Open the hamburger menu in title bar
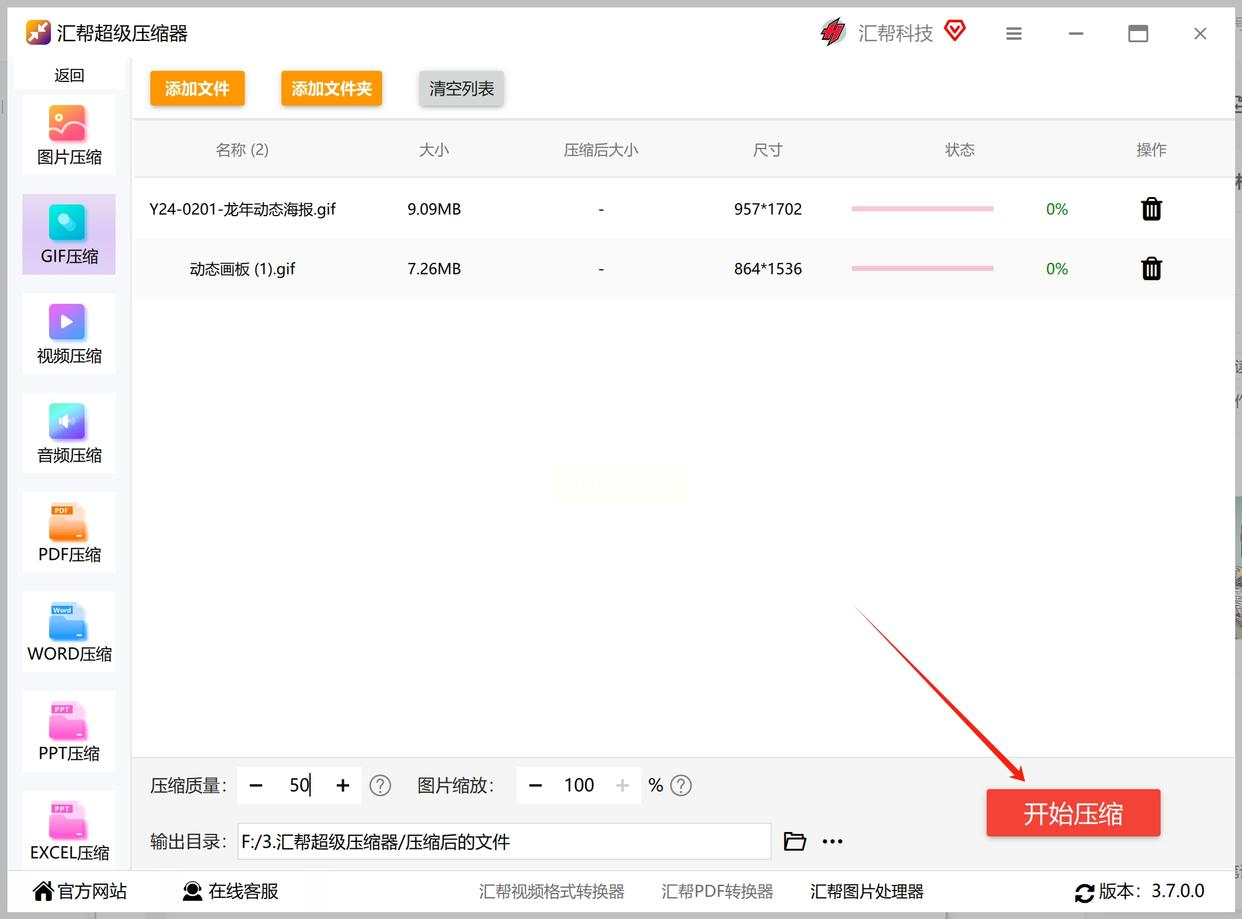 coord(1014,34)
